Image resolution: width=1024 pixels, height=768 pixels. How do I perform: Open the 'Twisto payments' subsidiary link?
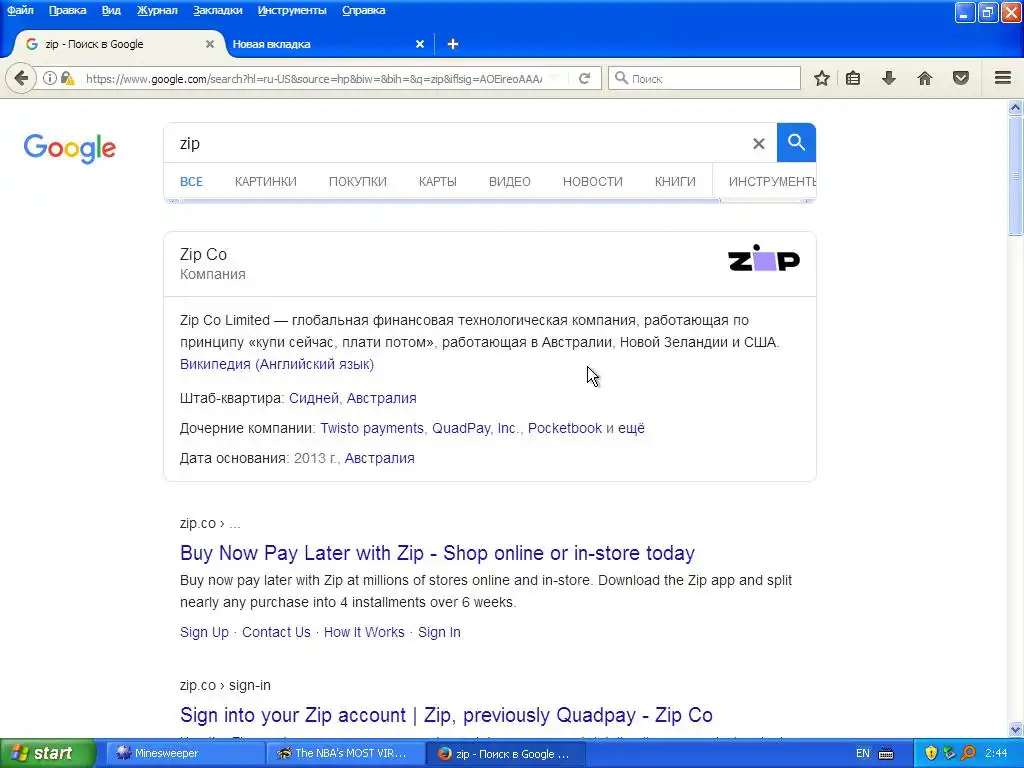click(x=372, y=428)
